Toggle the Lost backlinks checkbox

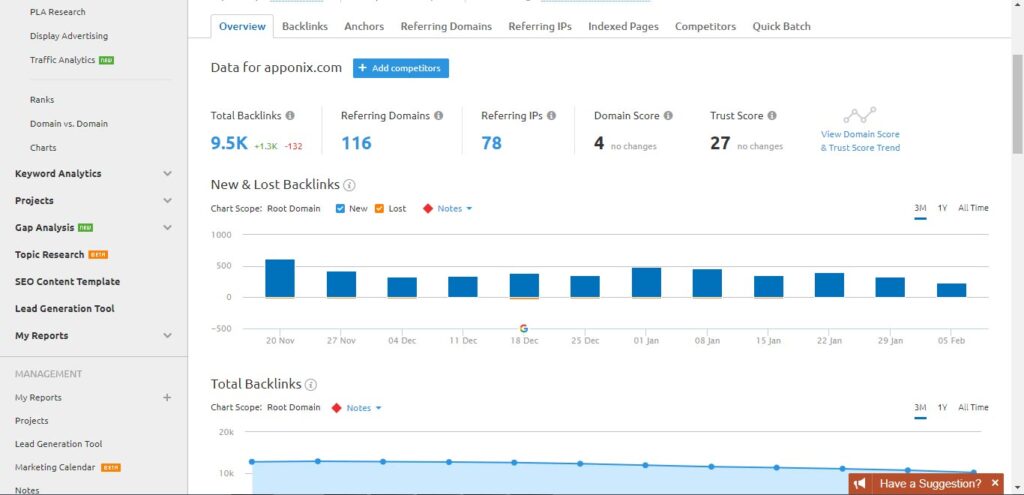[x=379, y=209]
